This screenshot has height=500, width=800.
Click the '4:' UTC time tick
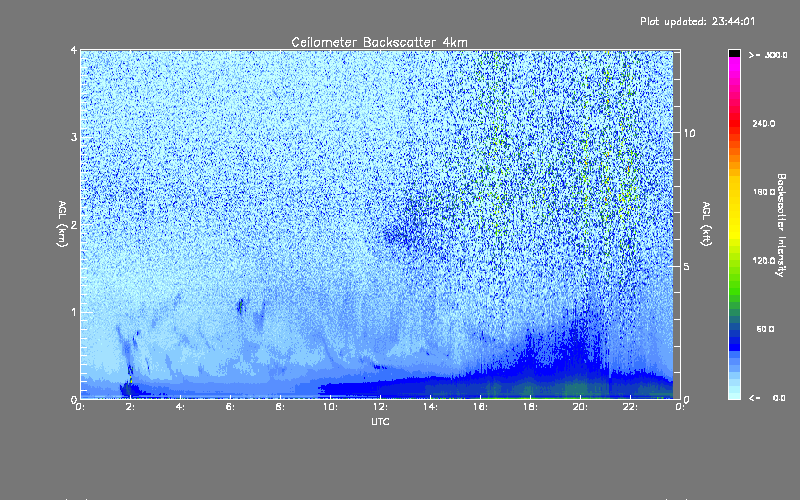click(x=181, y=407)
